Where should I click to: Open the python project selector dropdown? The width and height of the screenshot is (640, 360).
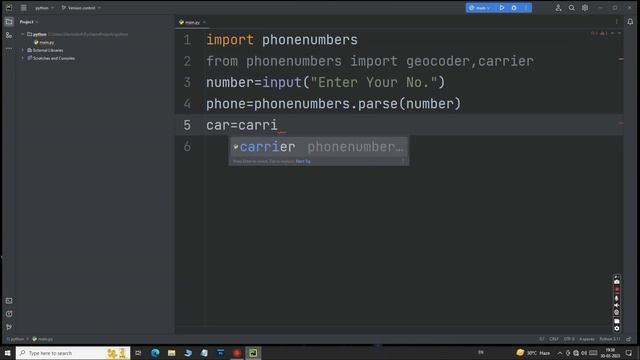coord(44,8)
